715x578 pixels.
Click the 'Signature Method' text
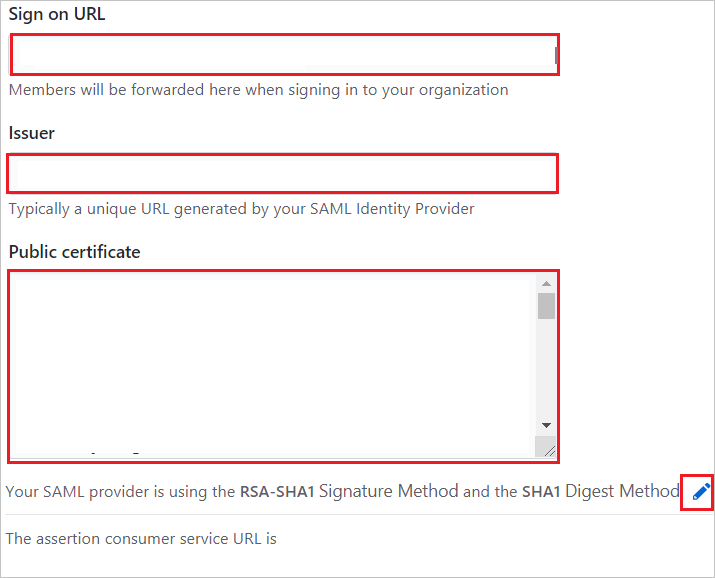point(389,491)
